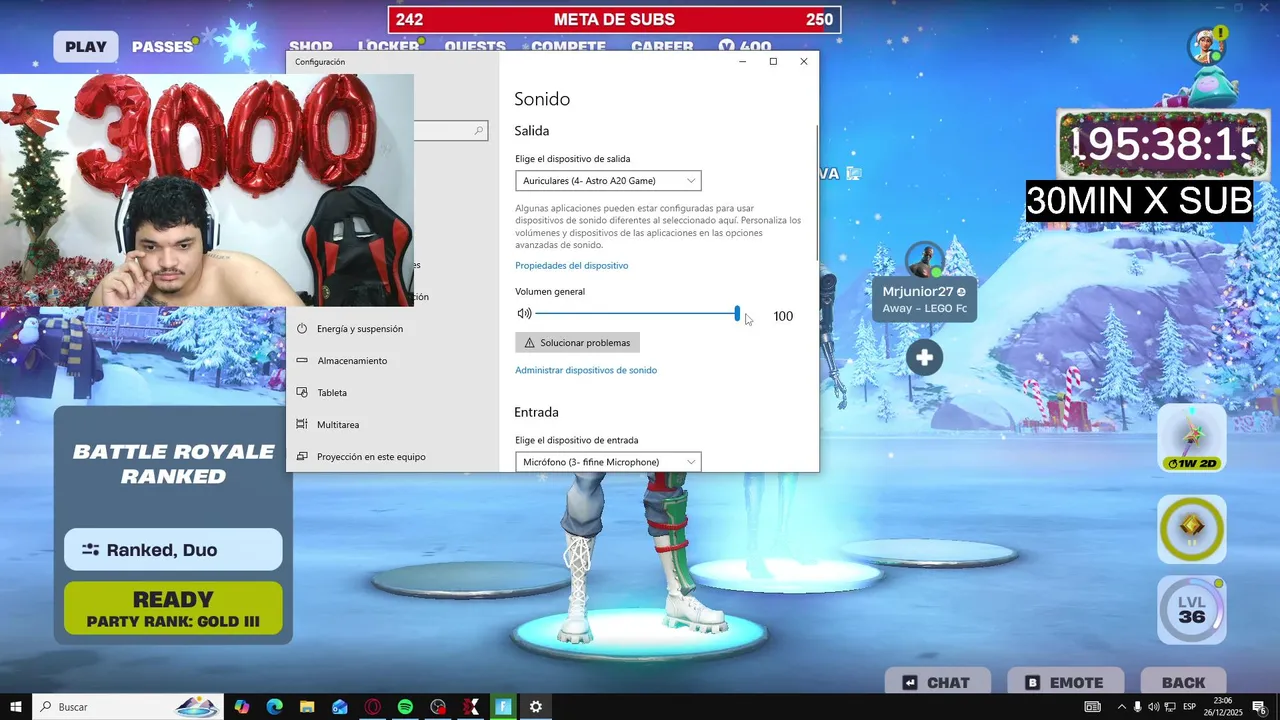This screenshot has width=1280, height=720.
Task: Click volume value 100 text
Action: tap(783, 316)
